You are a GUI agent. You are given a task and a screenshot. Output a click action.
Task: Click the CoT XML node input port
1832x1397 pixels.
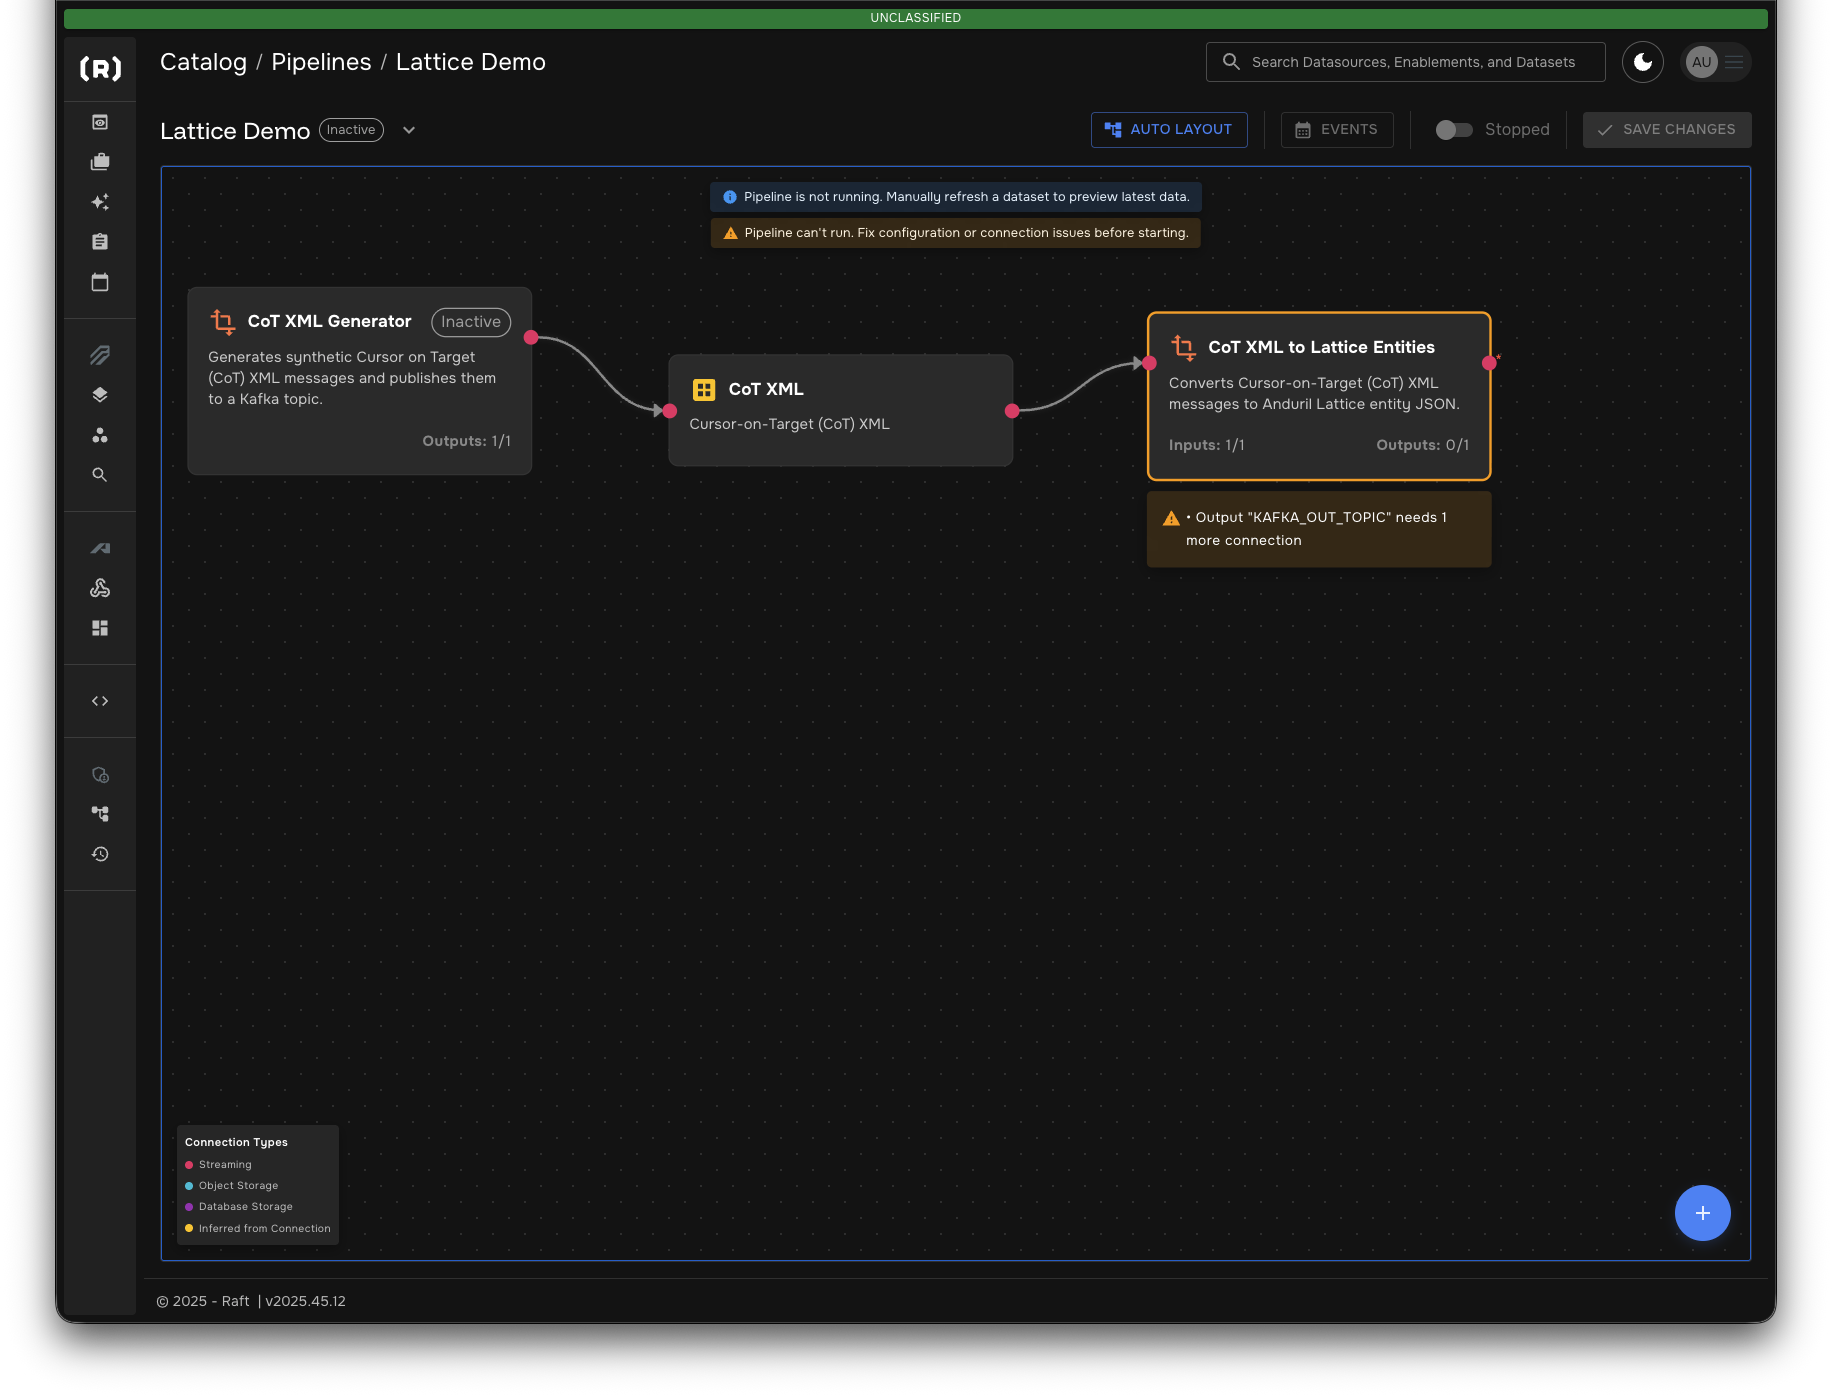(670, 411)
